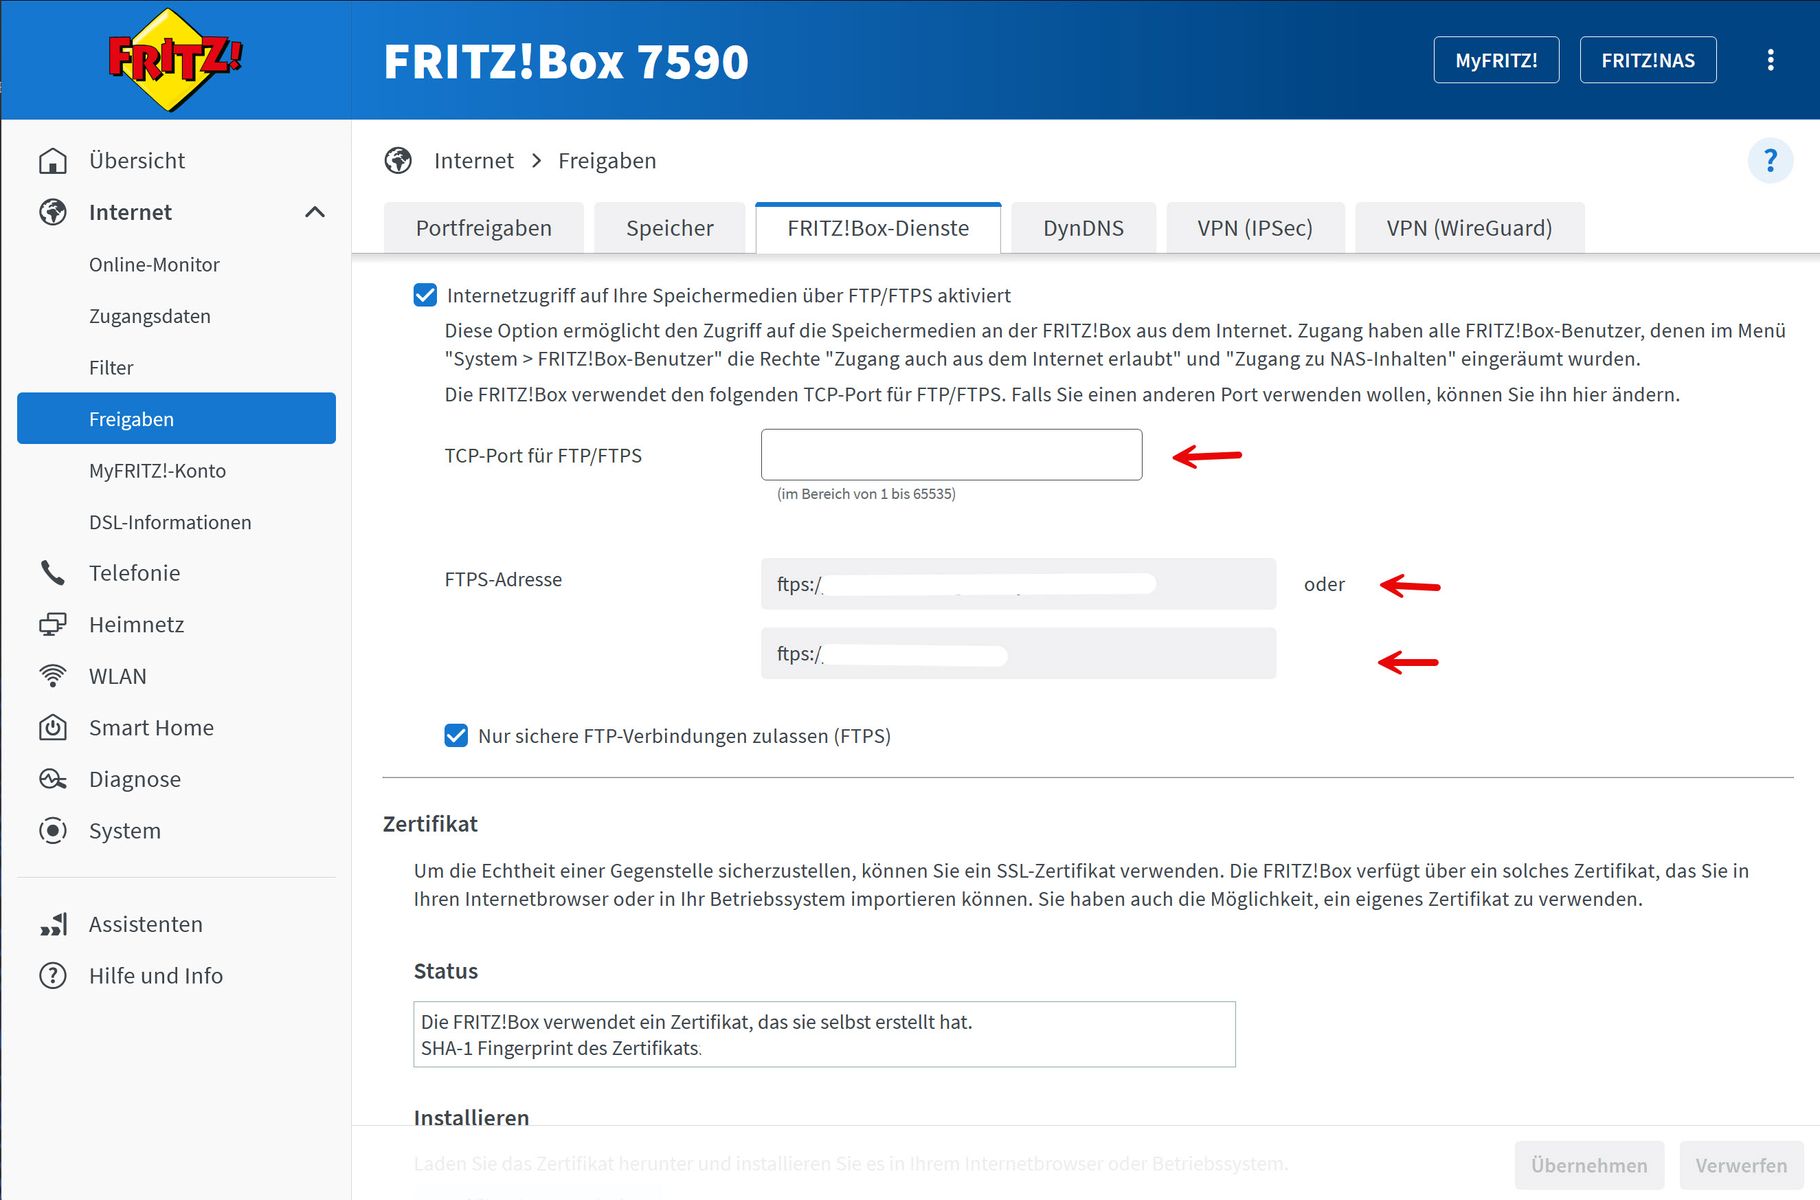Open Zugangsdaten in sidebar
Viewport: 1820px width, 1200px height.
150,316
